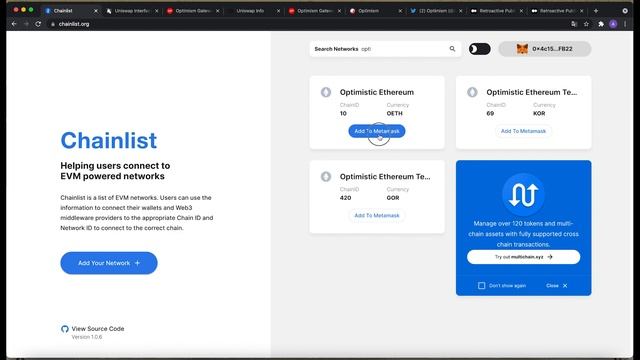
Task: Click the green macOS fullscreen window button
Action: (x=31, y=9)
